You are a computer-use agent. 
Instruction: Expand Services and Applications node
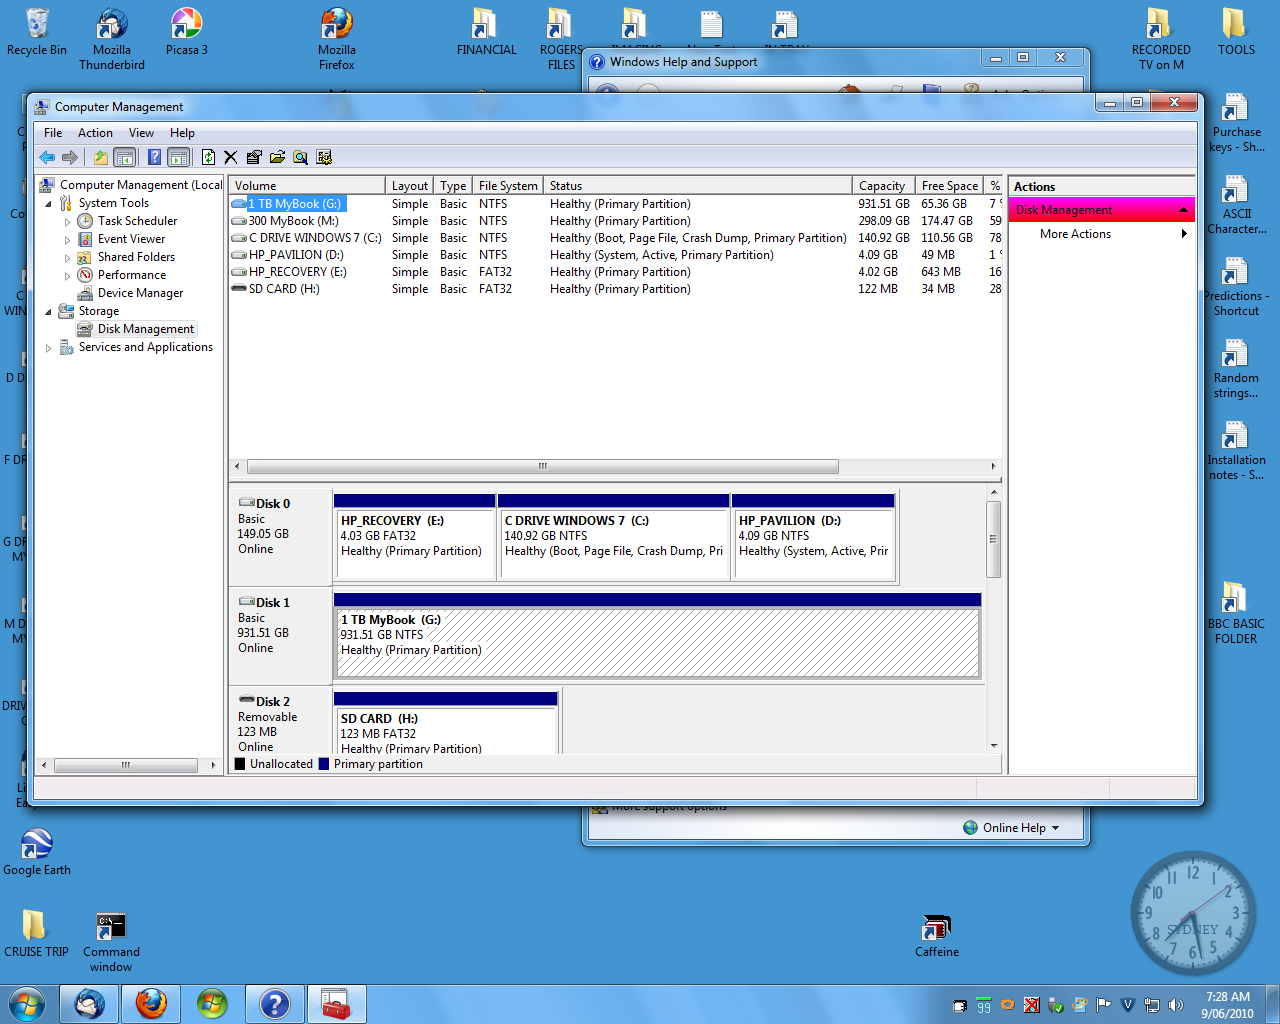pyautogui.click(x=48, y=347)
